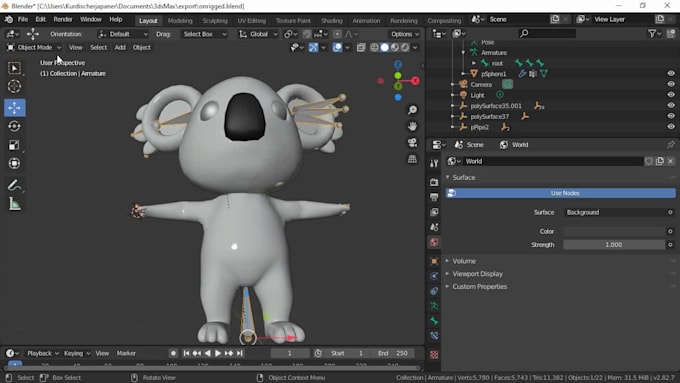Screen dimensions: 680x383
Task: Play the animation forward
Action: (218, 353)
